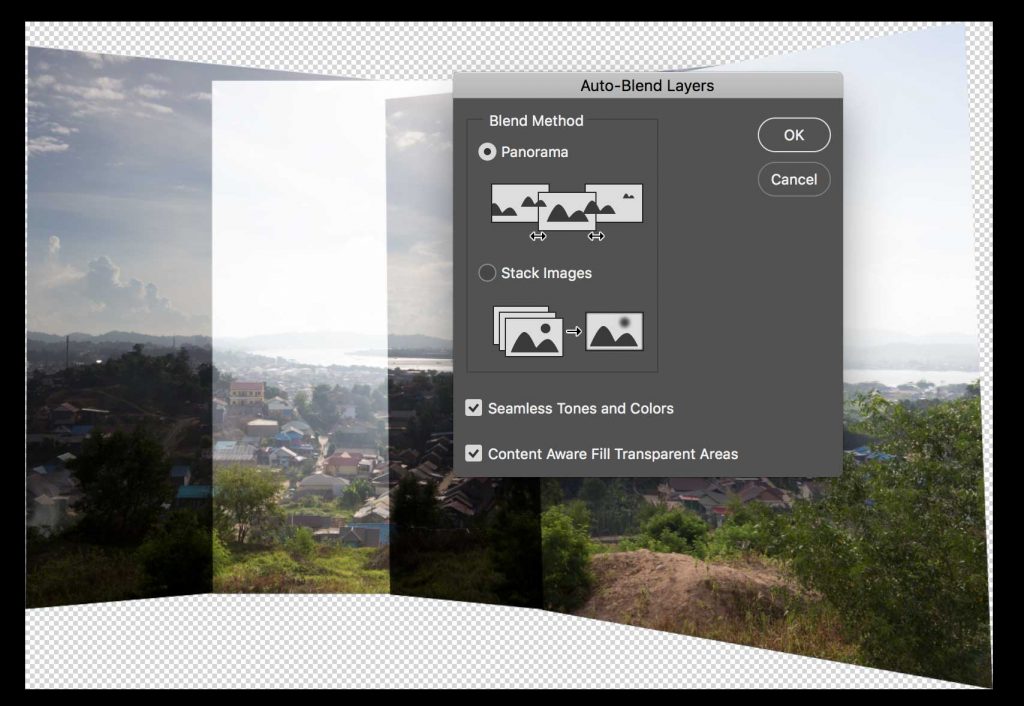Click the right overlap arrow under panorama illustration
Screen dimensions: 1024x706
pyautogui.click(x=596, y=236)
